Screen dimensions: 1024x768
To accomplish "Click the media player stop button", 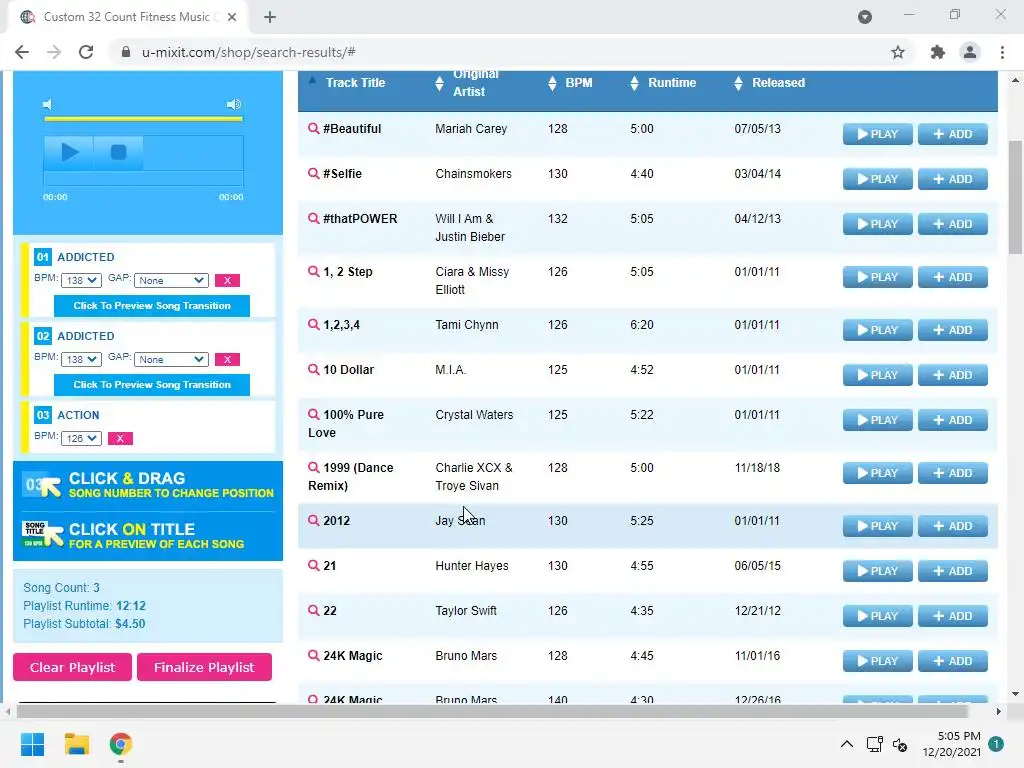I will pyautogui.click(x=118, y=153).
